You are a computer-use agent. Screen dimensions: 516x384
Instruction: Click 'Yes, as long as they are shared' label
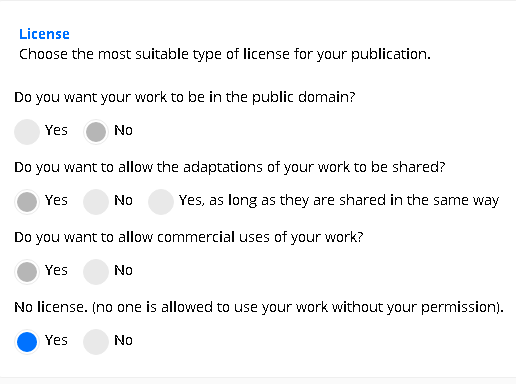[x=339, y=200]
